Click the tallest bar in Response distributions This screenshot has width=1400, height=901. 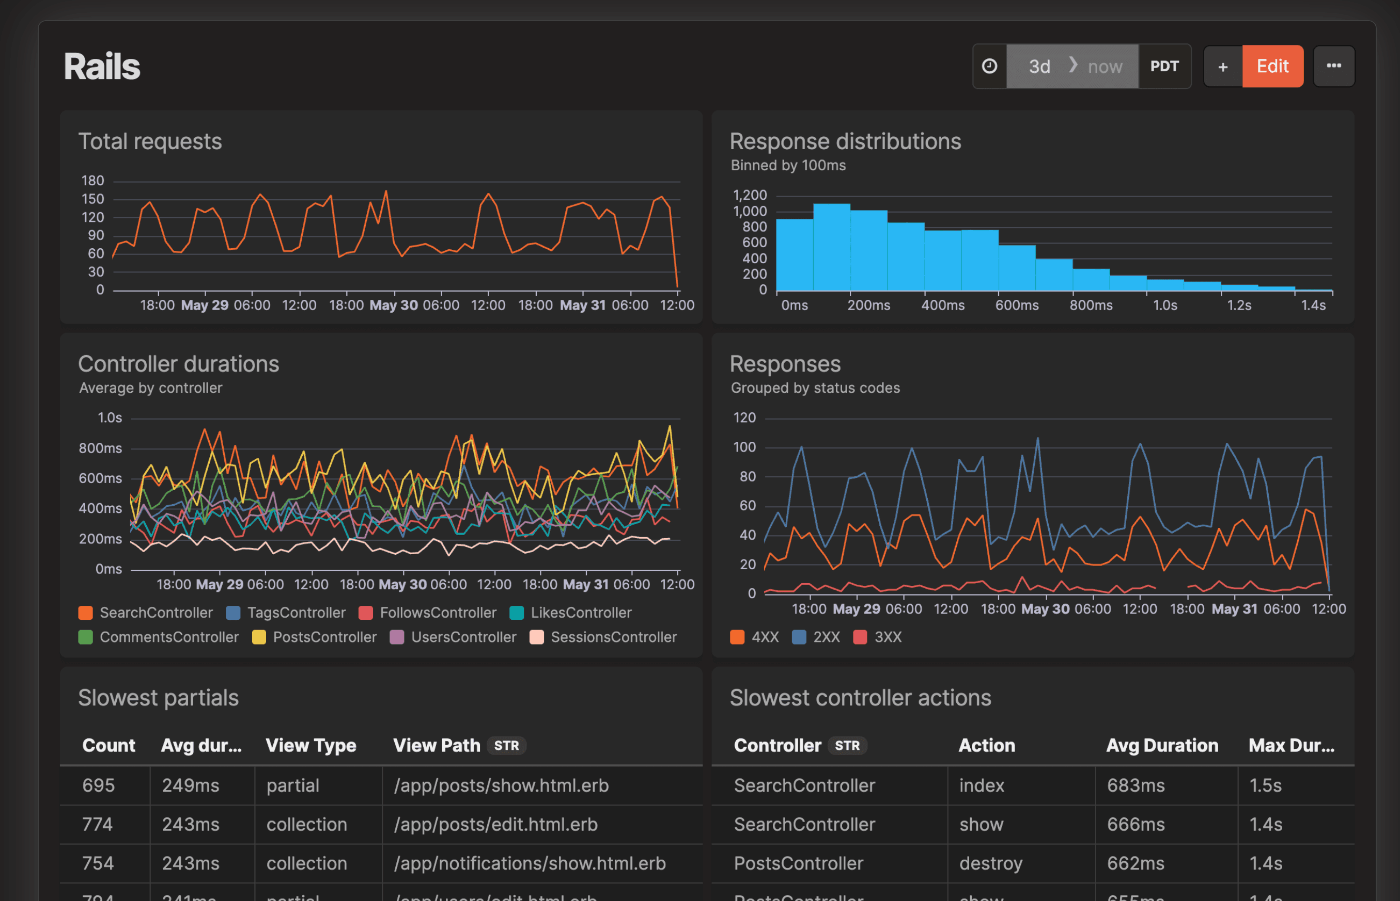point(832,247)
